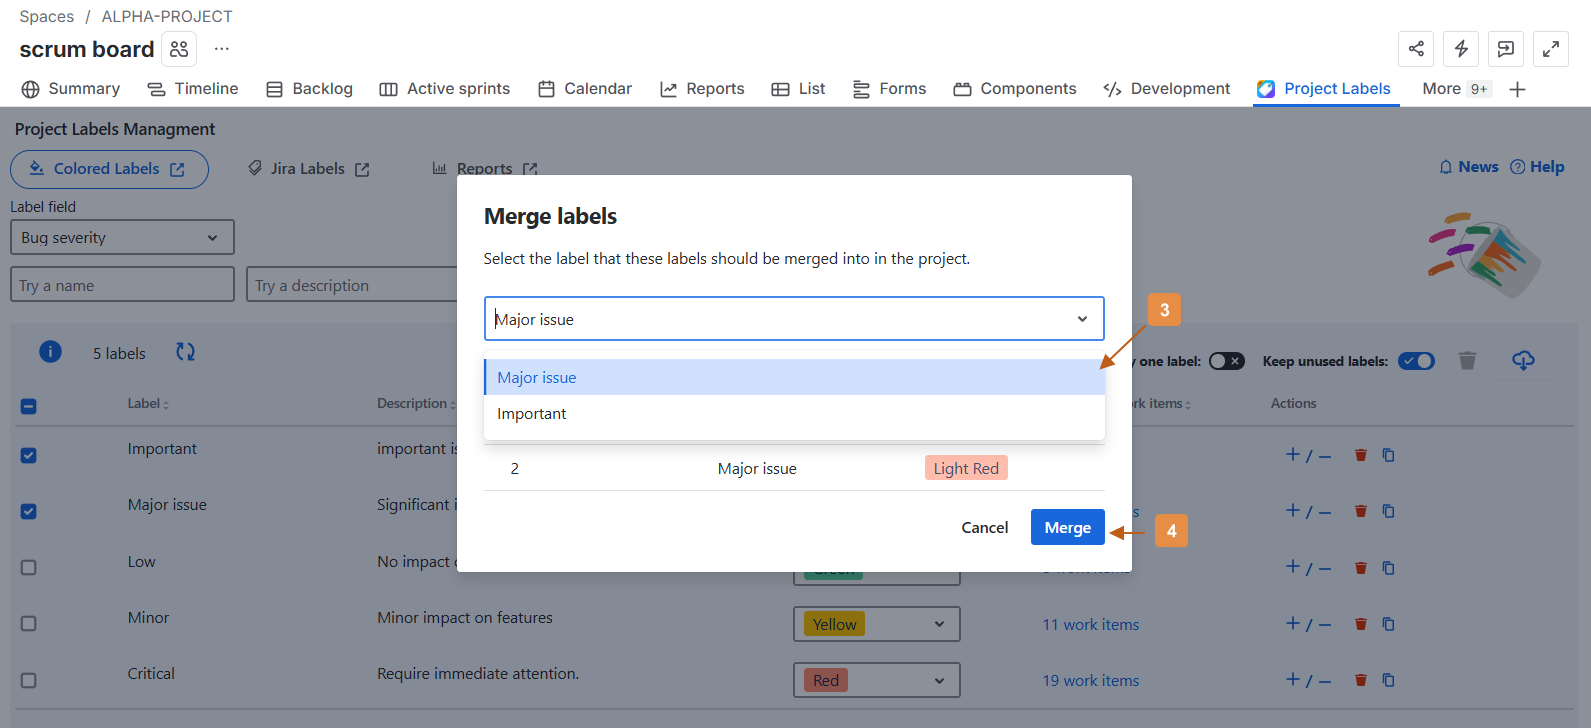
Task: Open the More 9+ tabs menu
Action: point(1457,89)
